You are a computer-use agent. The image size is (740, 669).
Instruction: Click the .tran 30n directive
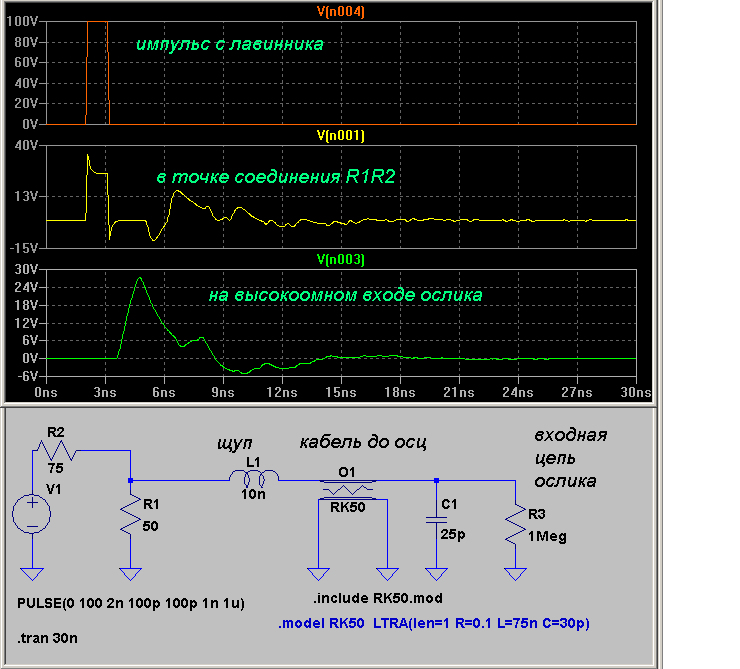47,638
